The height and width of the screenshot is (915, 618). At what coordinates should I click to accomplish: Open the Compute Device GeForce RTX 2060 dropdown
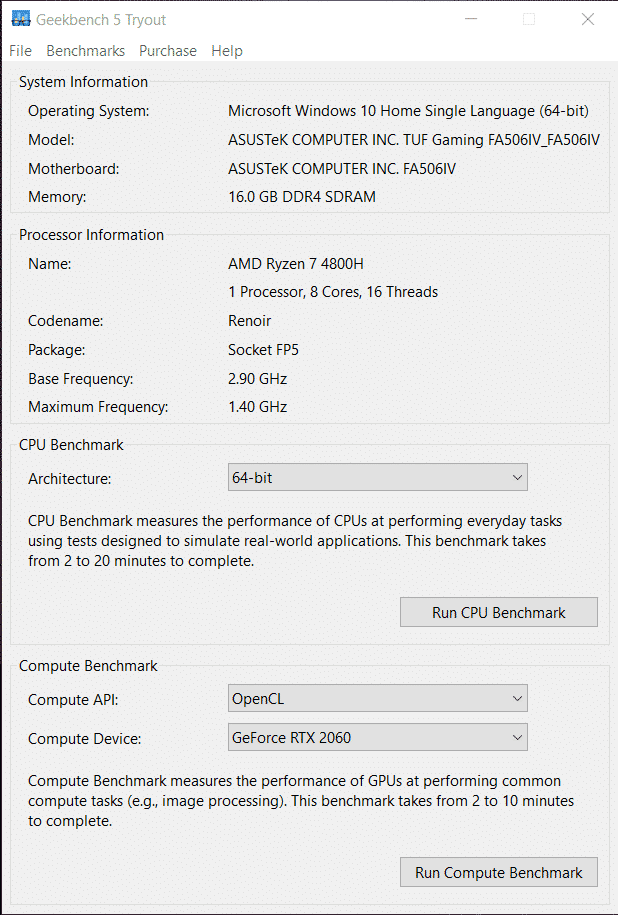click(378, 738)
